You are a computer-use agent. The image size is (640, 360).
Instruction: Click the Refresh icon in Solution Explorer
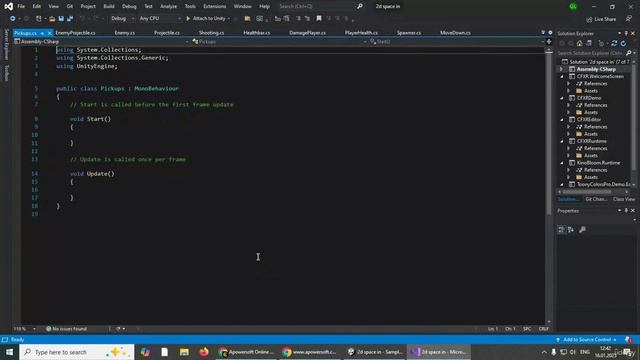click(x=623, y=43)
